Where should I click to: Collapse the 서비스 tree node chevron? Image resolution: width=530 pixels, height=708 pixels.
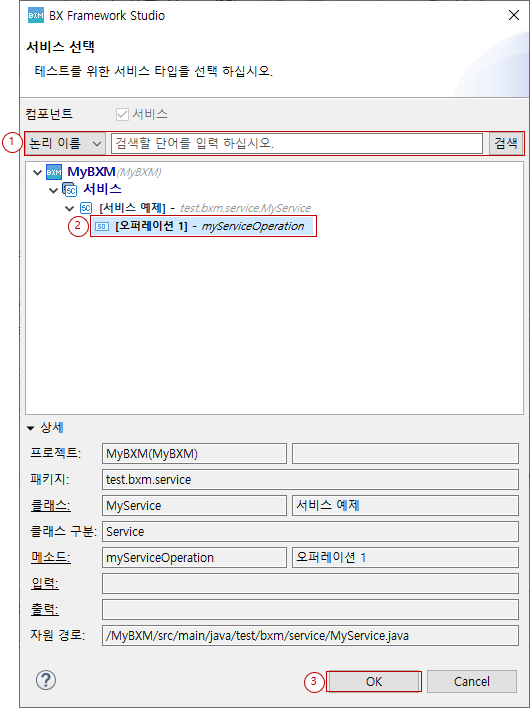[x=53, y=191]
